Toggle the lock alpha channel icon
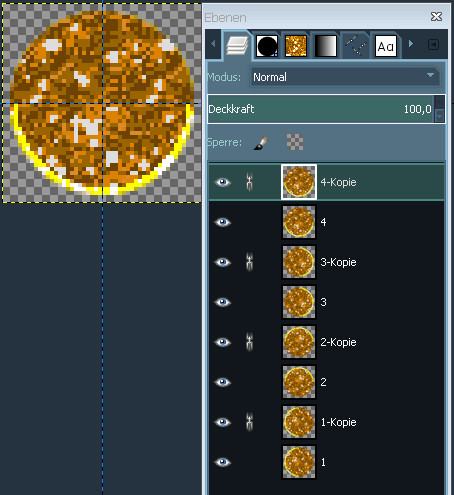This screenshot has width=454, height=495. coord(295,142)
